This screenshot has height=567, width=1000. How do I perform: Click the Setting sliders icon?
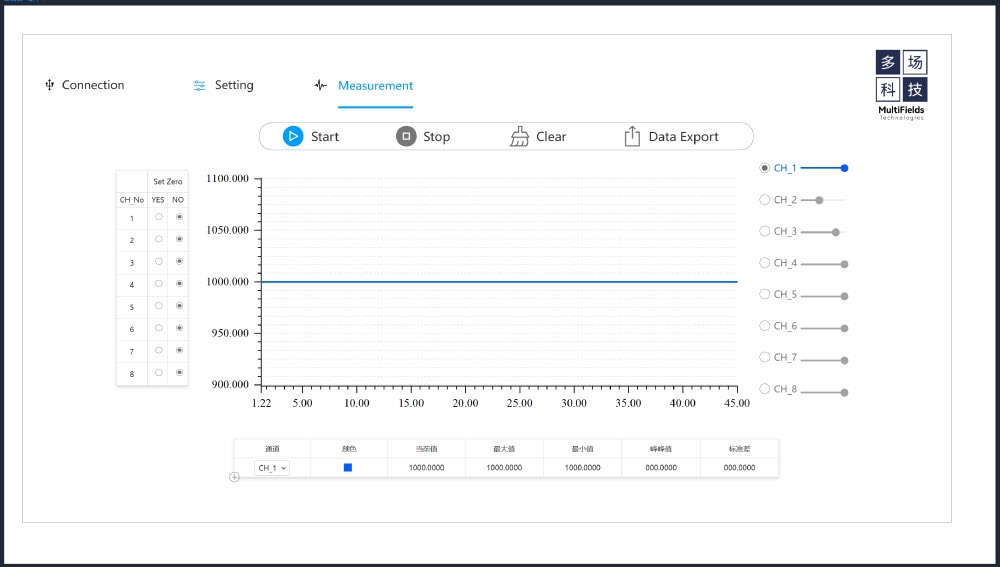(200, 86)
